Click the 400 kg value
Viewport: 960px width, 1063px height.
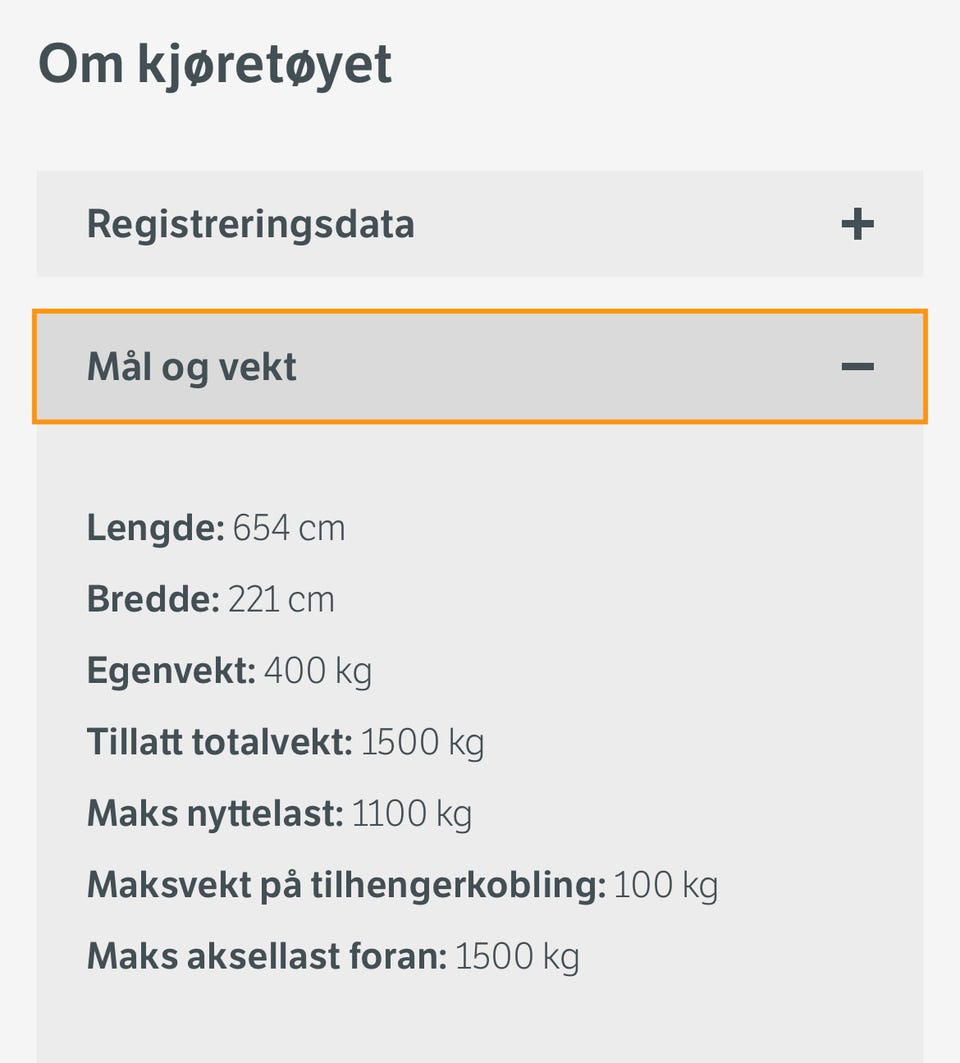318,670
